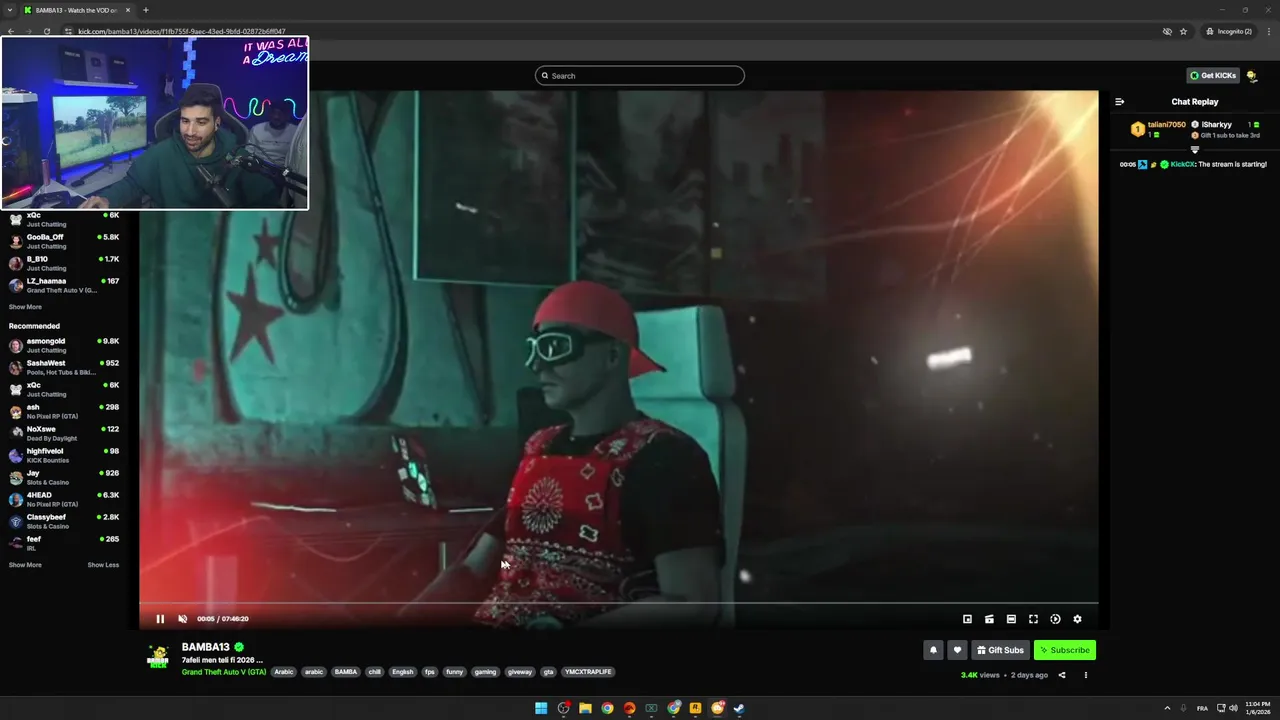The width and height of the screenshot is (1280, 720).
Task: Open Incognito profile indicator
Action: click(1229, 31)
